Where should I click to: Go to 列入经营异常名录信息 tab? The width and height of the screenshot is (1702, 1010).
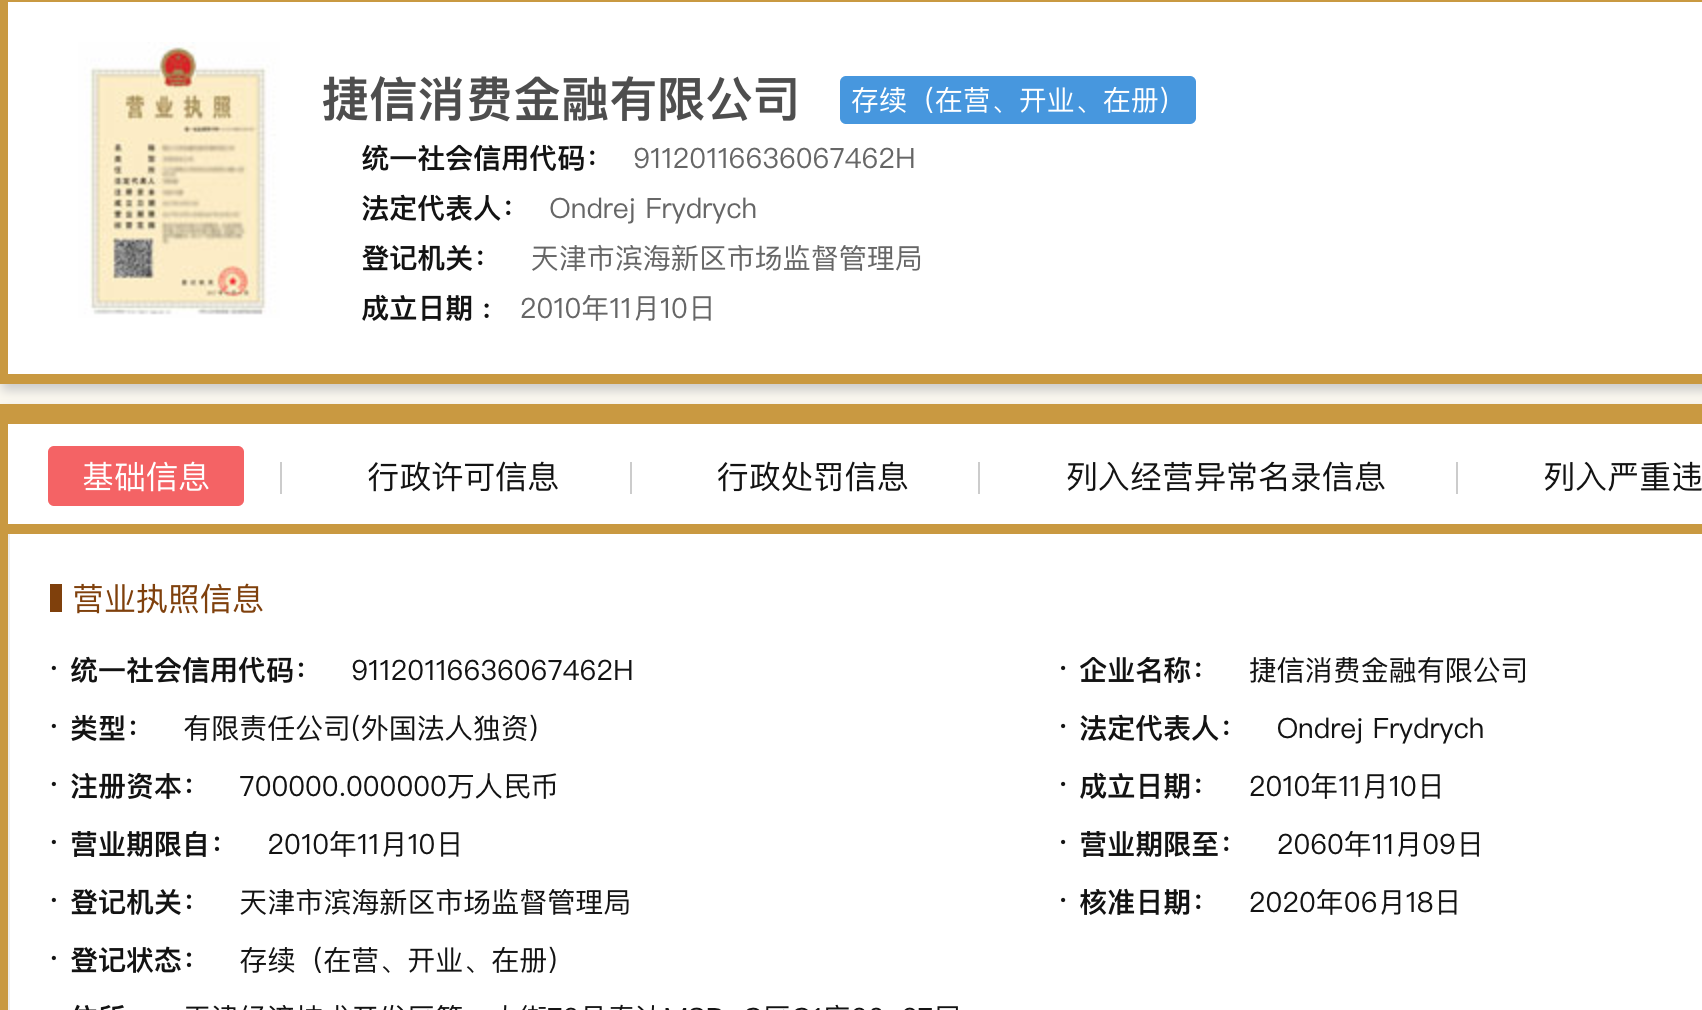point(1226,477)
